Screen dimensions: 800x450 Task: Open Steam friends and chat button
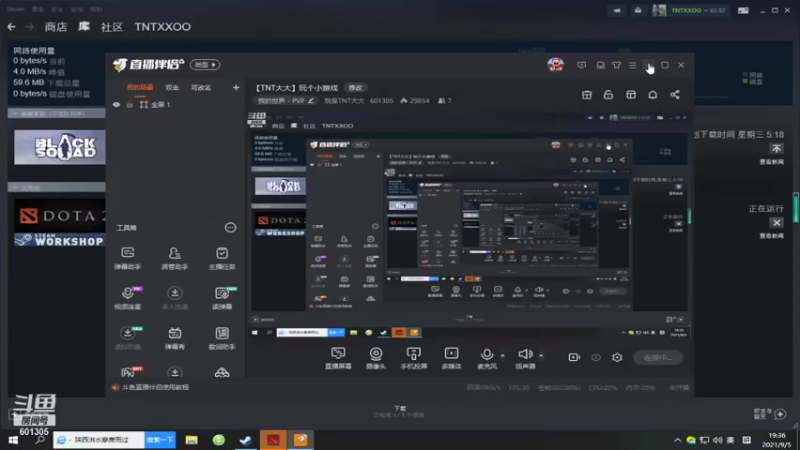[770, 414]
